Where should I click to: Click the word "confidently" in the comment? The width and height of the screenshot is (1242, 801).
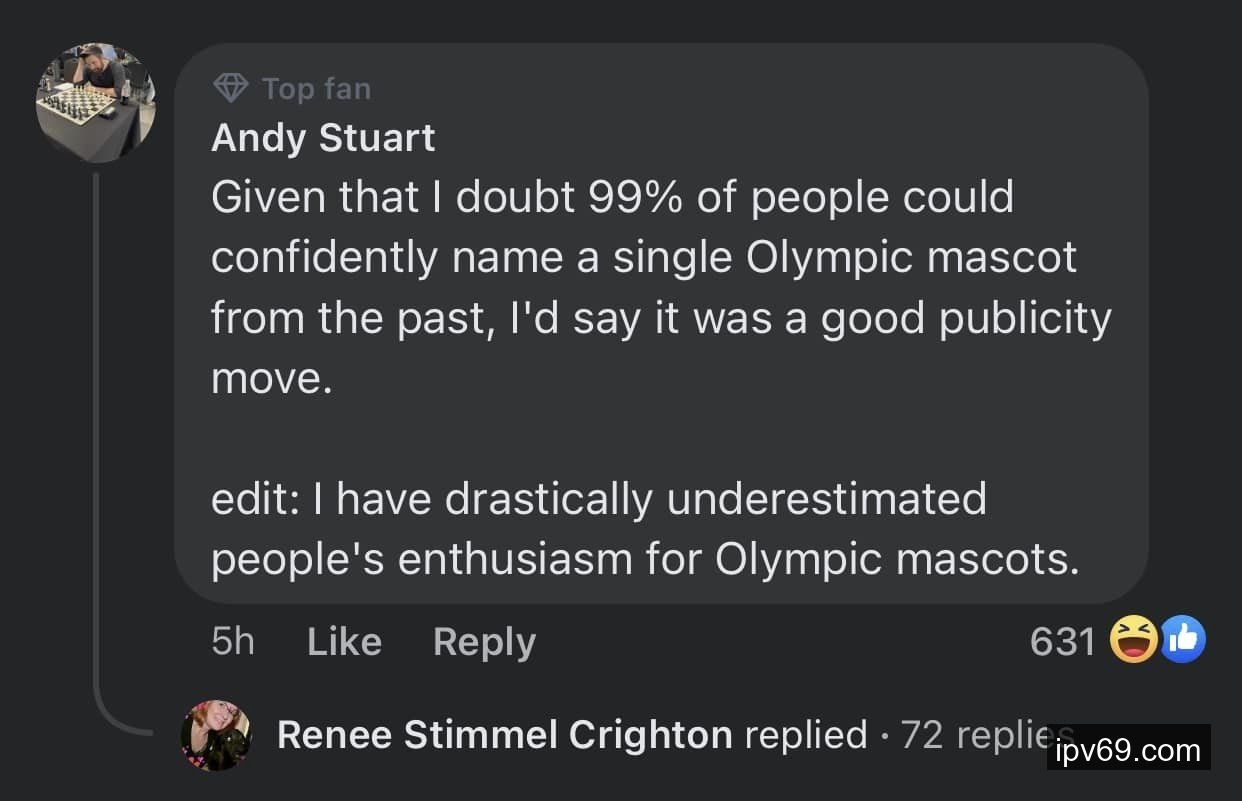(x=325, y=258)
